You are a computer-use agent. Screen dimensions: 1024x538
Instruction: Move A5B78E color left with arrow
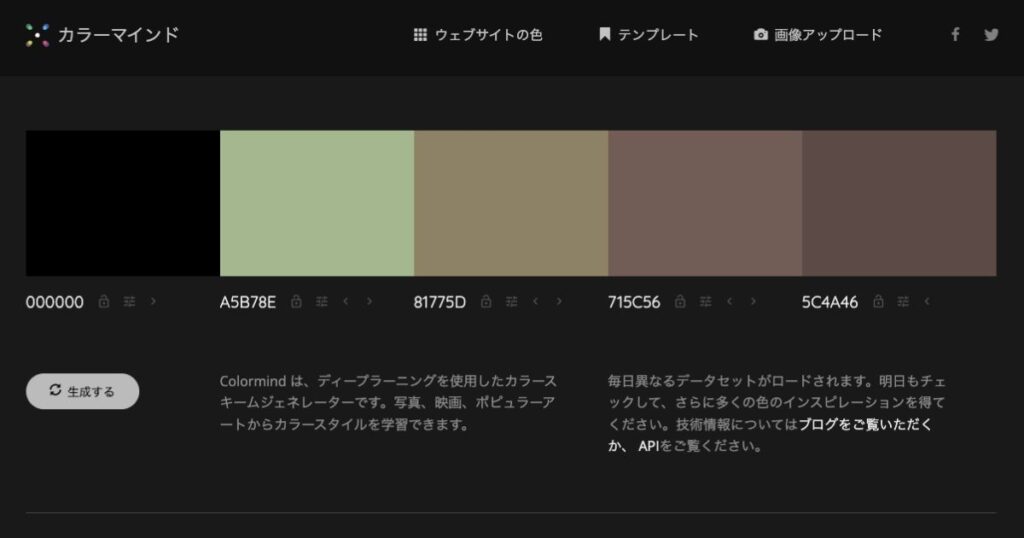point(345,301)
